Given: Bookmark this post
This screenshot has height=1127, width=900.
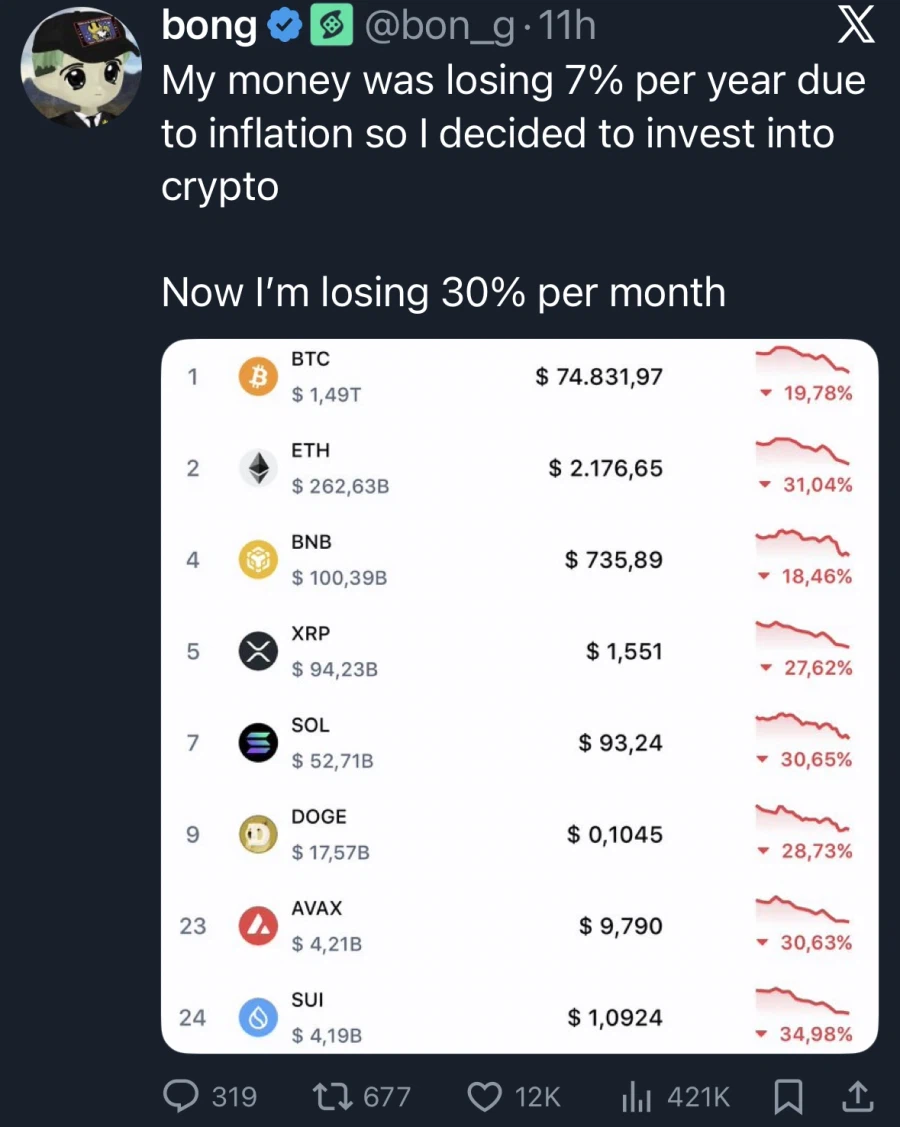Looking at the screenshot, I should click(788, 1097).
